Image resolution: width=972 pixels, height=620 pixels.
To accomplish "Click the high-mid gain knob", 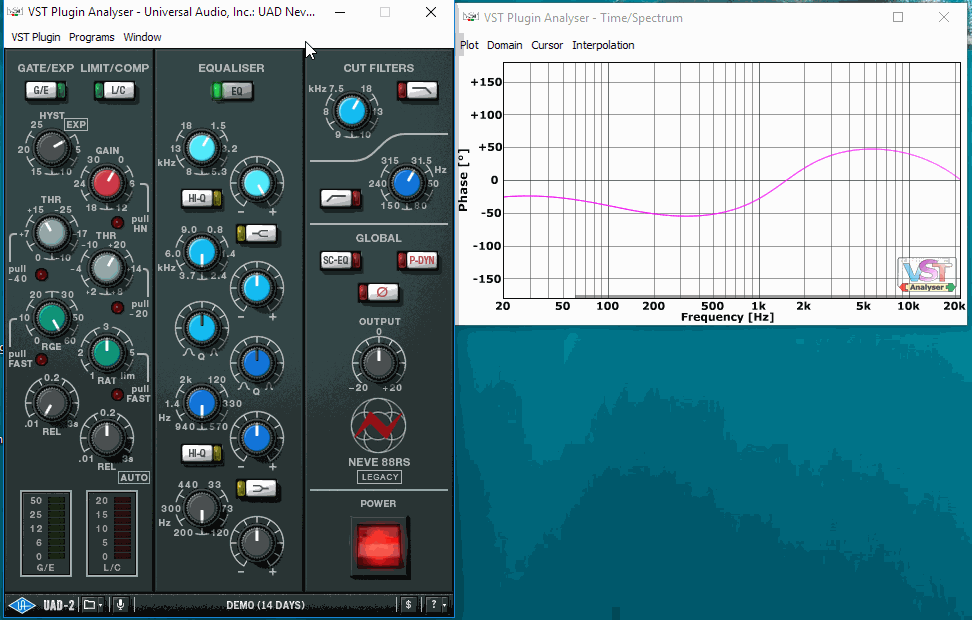I will (257, 288).
